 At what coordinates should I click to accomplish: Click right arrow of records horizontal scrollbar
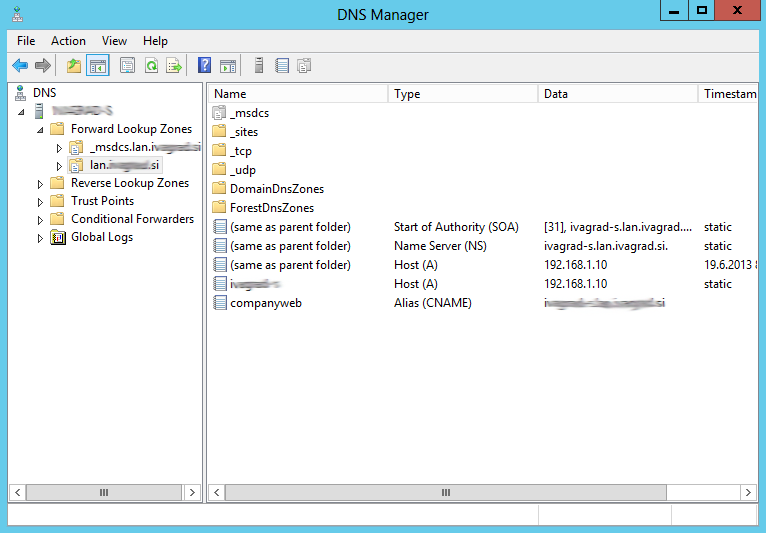(x=748, y=492)
